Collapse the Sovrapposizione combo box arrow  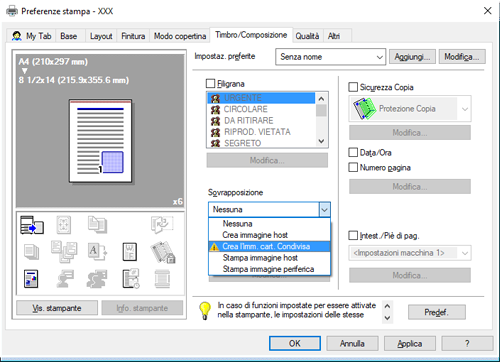(324, 210)
